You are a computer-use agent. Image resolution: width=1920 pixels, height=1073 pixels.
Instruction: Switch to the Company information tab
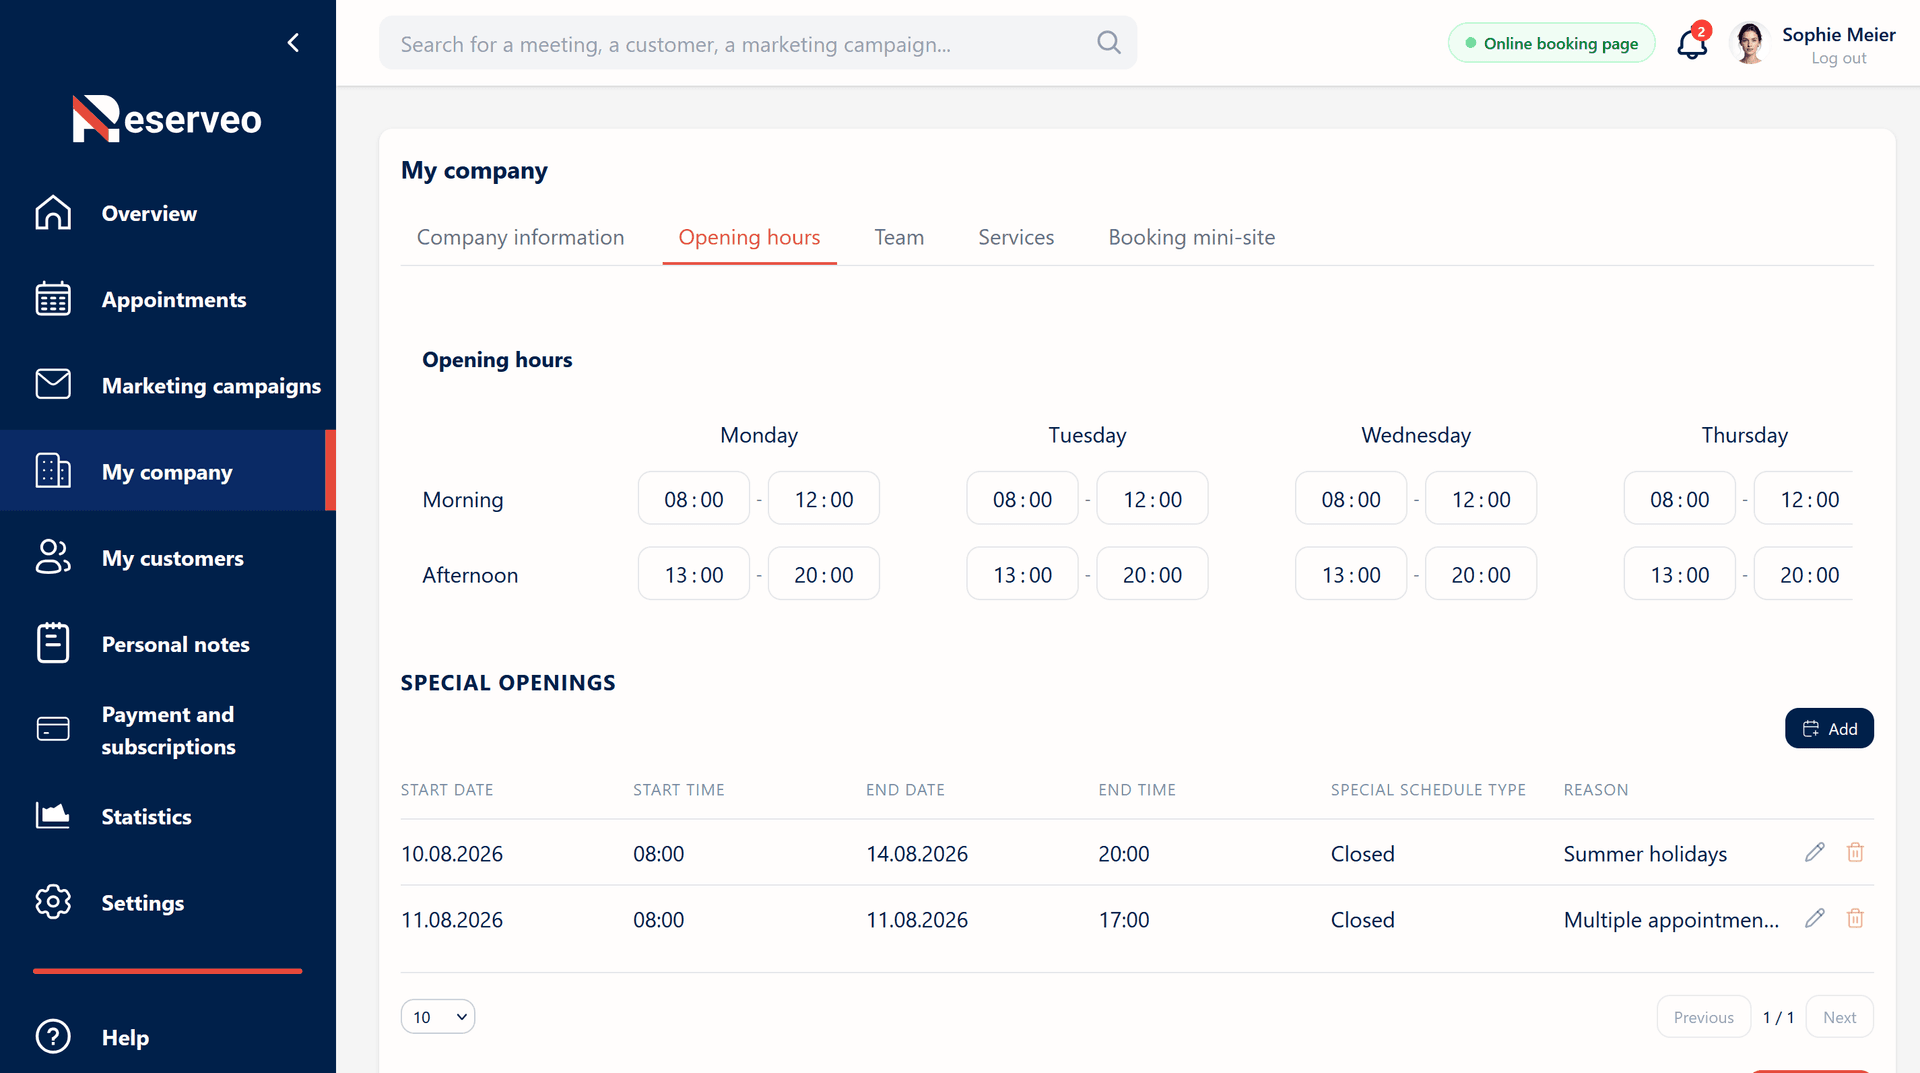coord(520,238)
